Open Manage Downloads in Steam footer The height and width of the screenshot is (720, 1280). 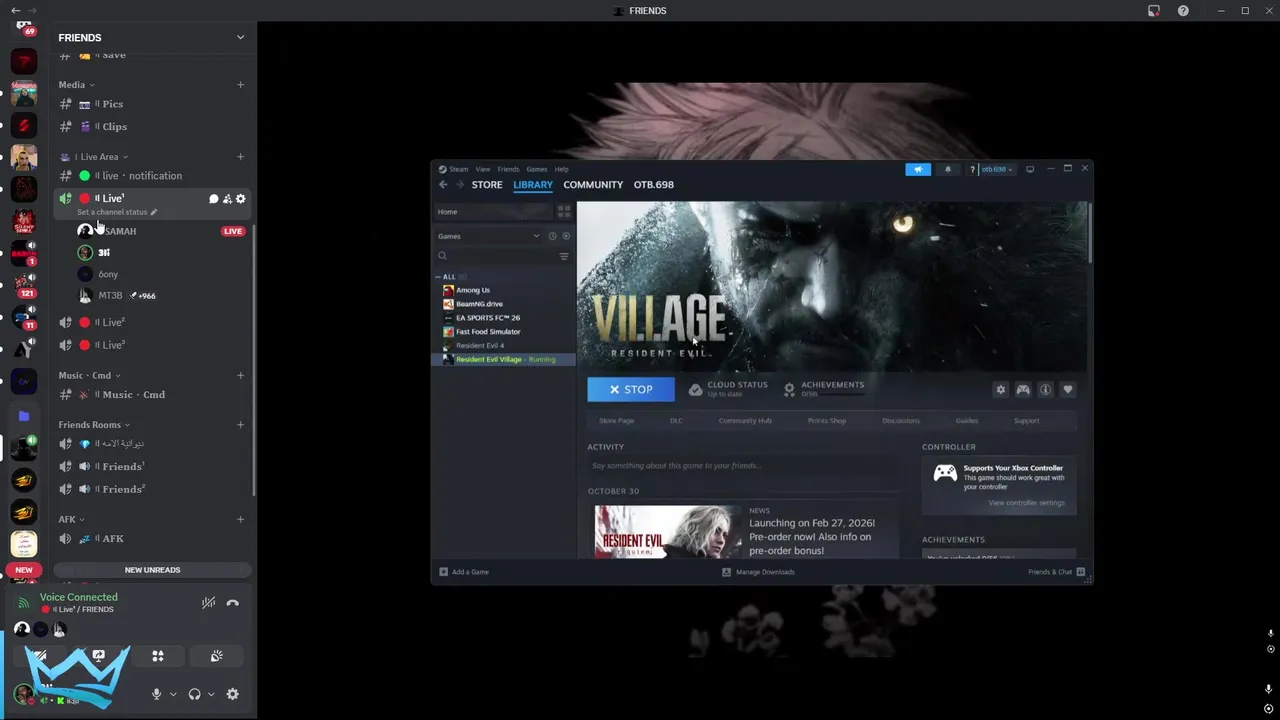[x=758, y=572]
